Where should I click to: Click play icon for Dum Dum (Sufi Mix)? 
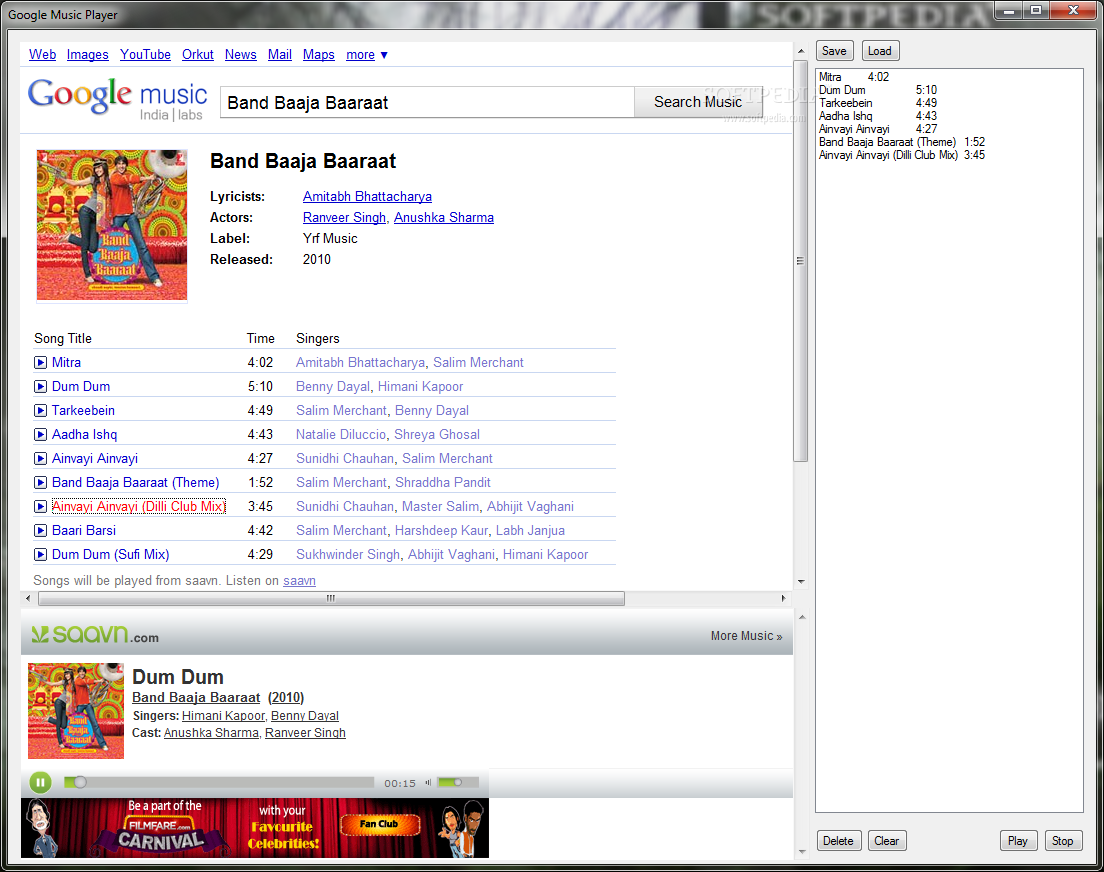click(41, 554)
